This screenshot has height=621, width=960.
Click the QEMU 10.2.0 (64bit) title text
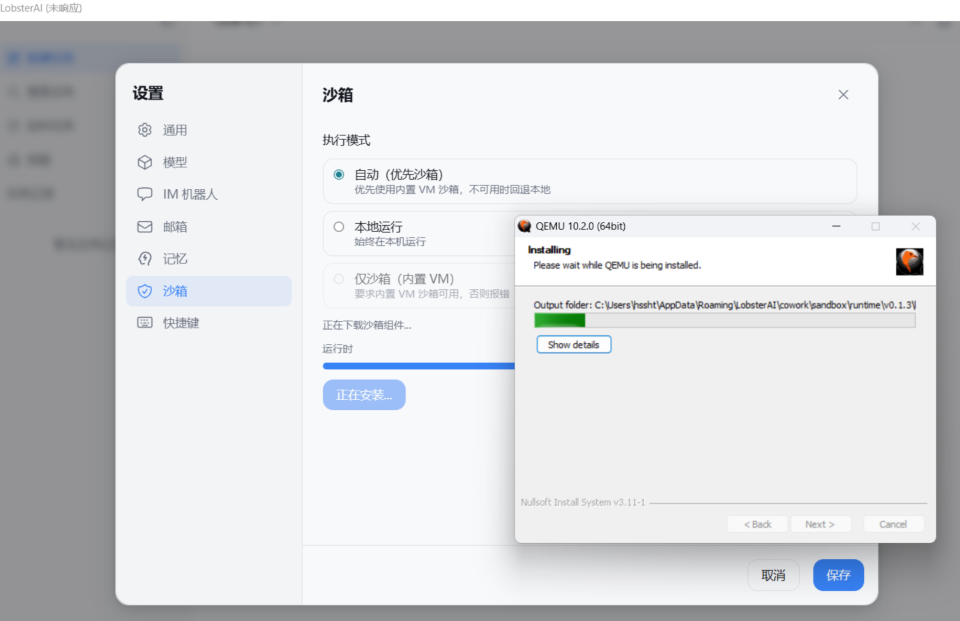point(580,226)
